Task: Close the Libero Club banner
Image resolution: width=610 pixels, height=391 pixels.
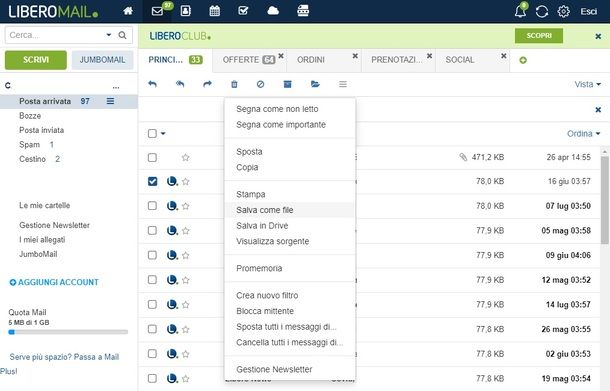Action: [x=598, y=36]
